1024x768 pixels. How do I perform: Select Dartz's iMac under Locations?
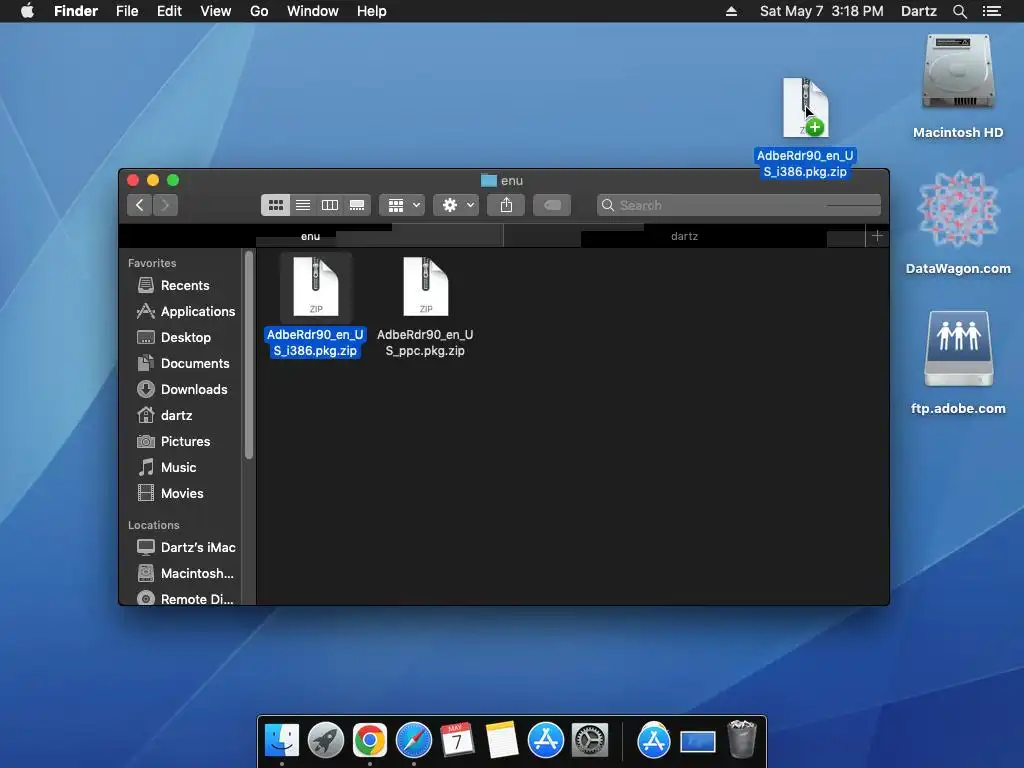tap(186, 547)
